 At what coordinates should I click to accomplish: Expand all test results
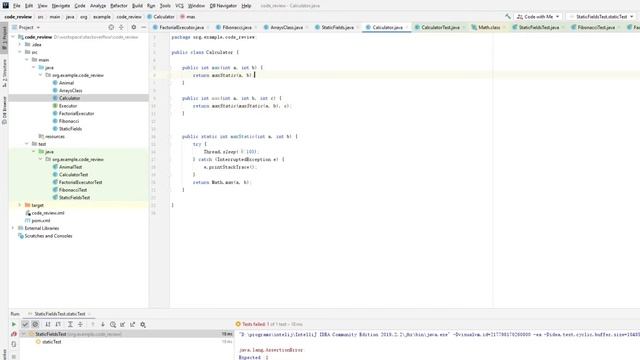point(70,324)
